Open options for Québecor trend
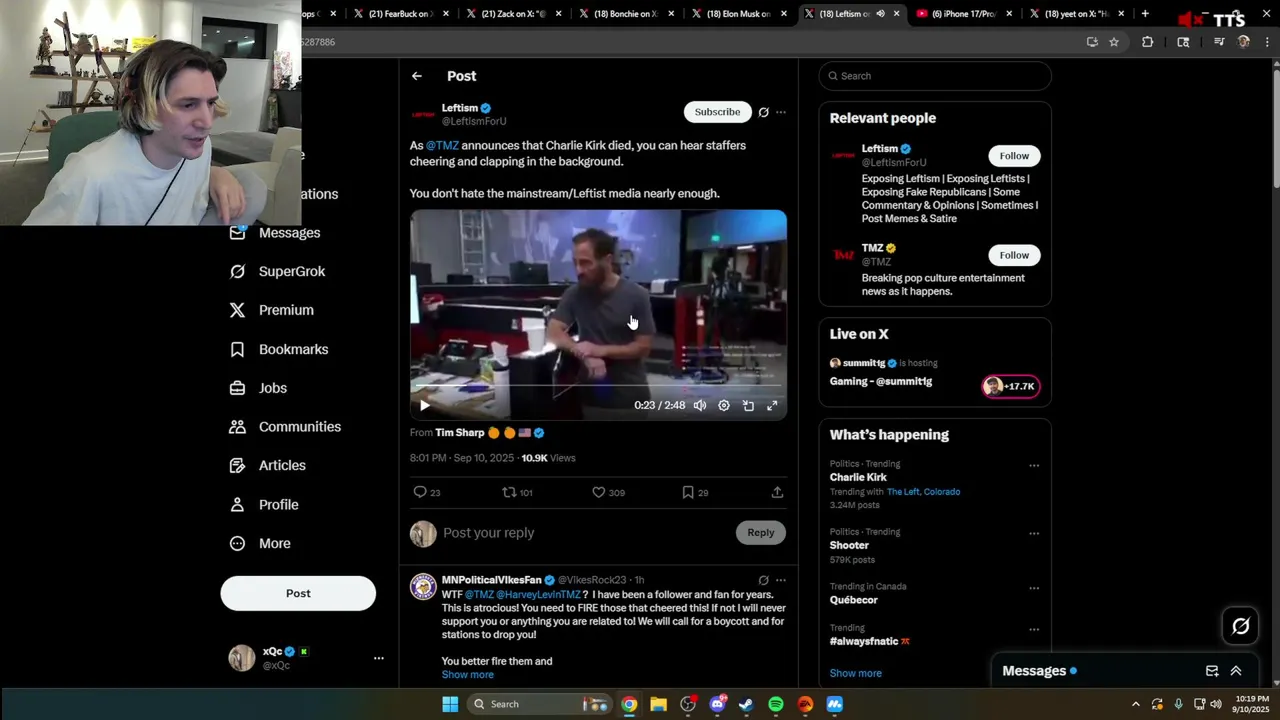 click(x=1034, y=588)
